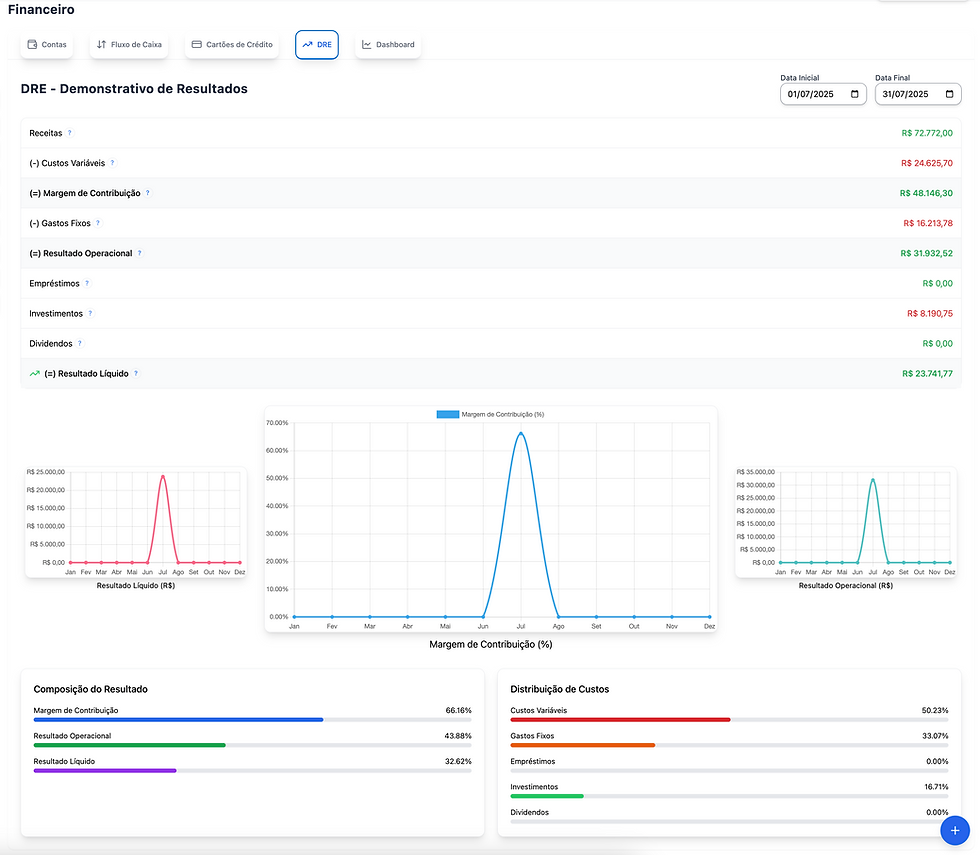Click the Custos Variáveis value R$ 24.625,70
This screenshot has width=980, height=855.
coord(927,163)
